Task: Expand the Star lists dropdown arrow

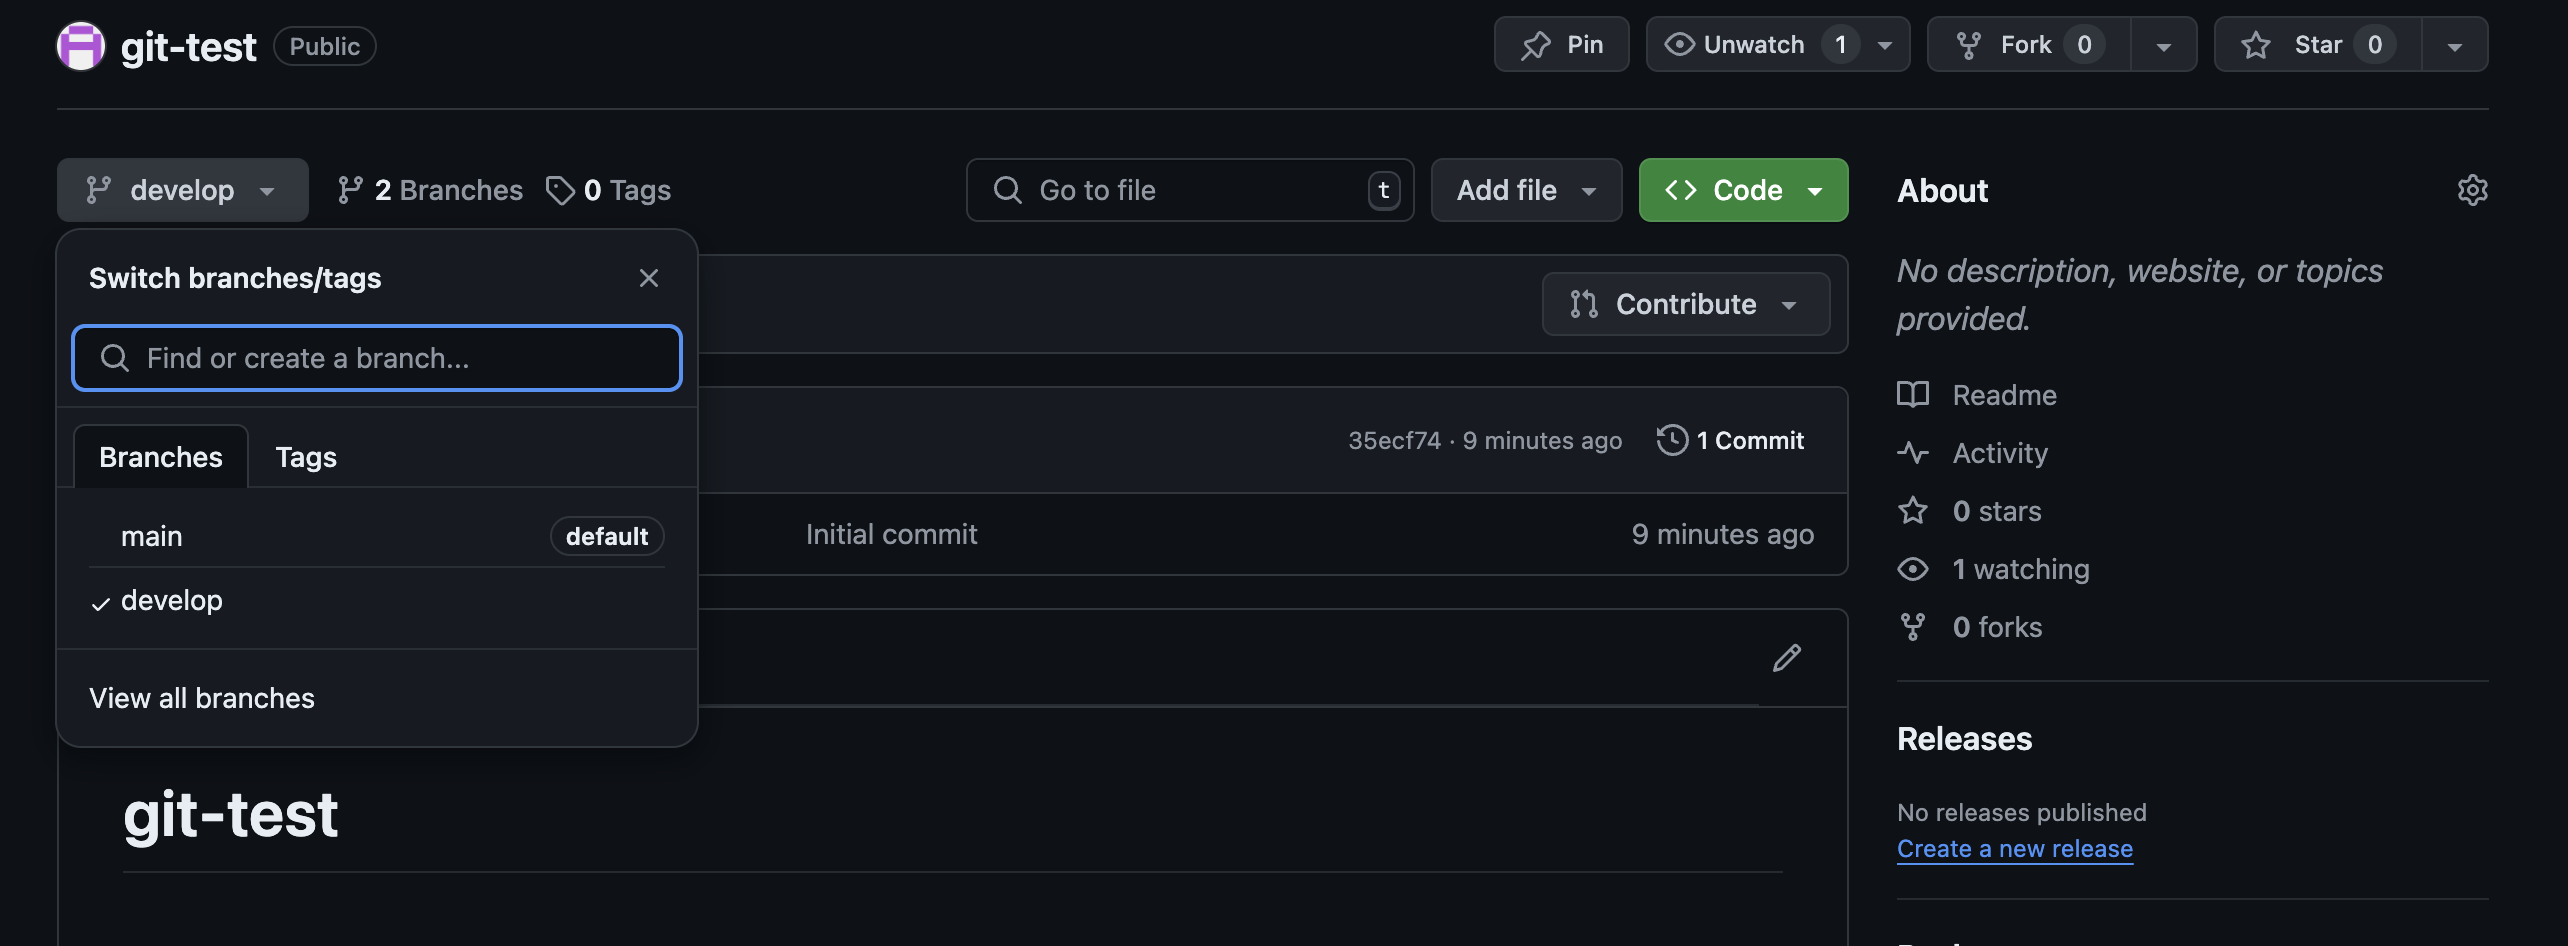Action: tap(2454, 45)
